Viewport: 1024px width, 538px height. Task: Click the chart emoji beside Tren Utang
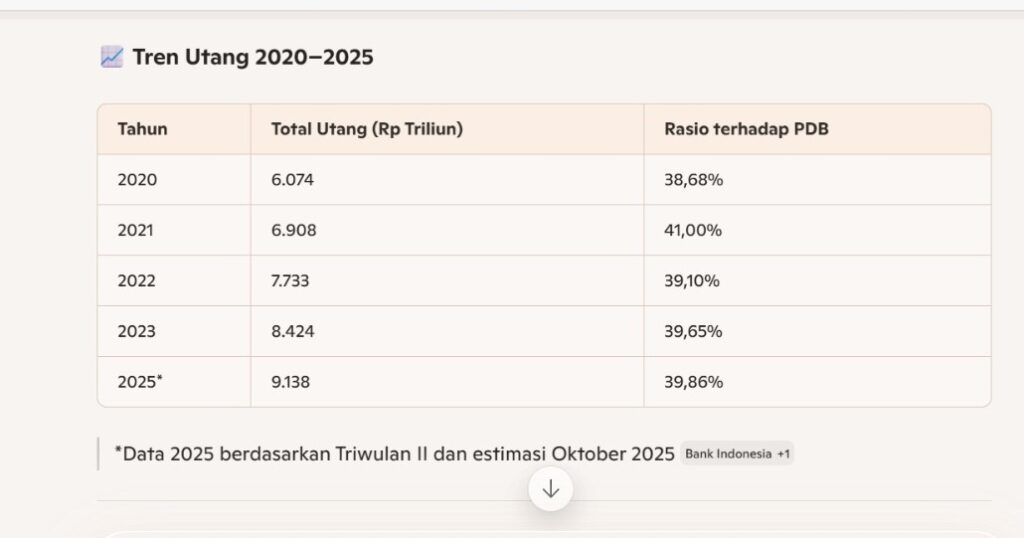(111, 57)
